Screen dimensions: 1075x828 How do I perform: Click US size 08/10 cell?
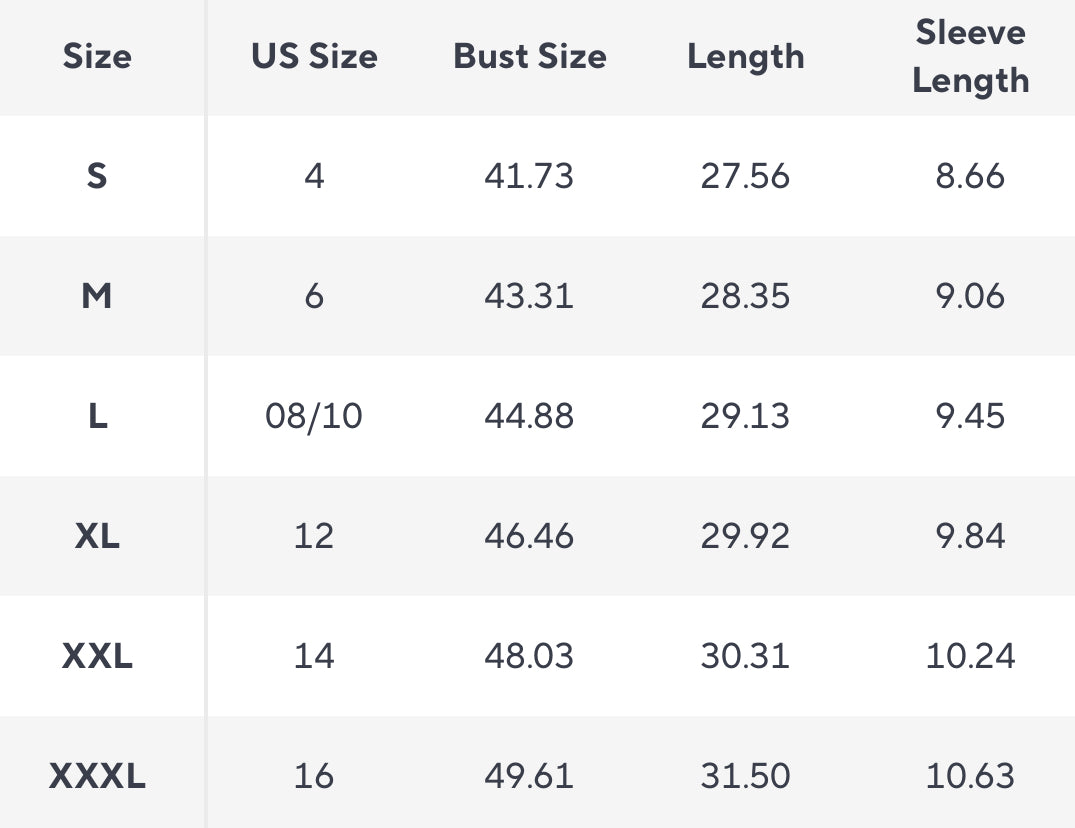(x=314, y=417)
